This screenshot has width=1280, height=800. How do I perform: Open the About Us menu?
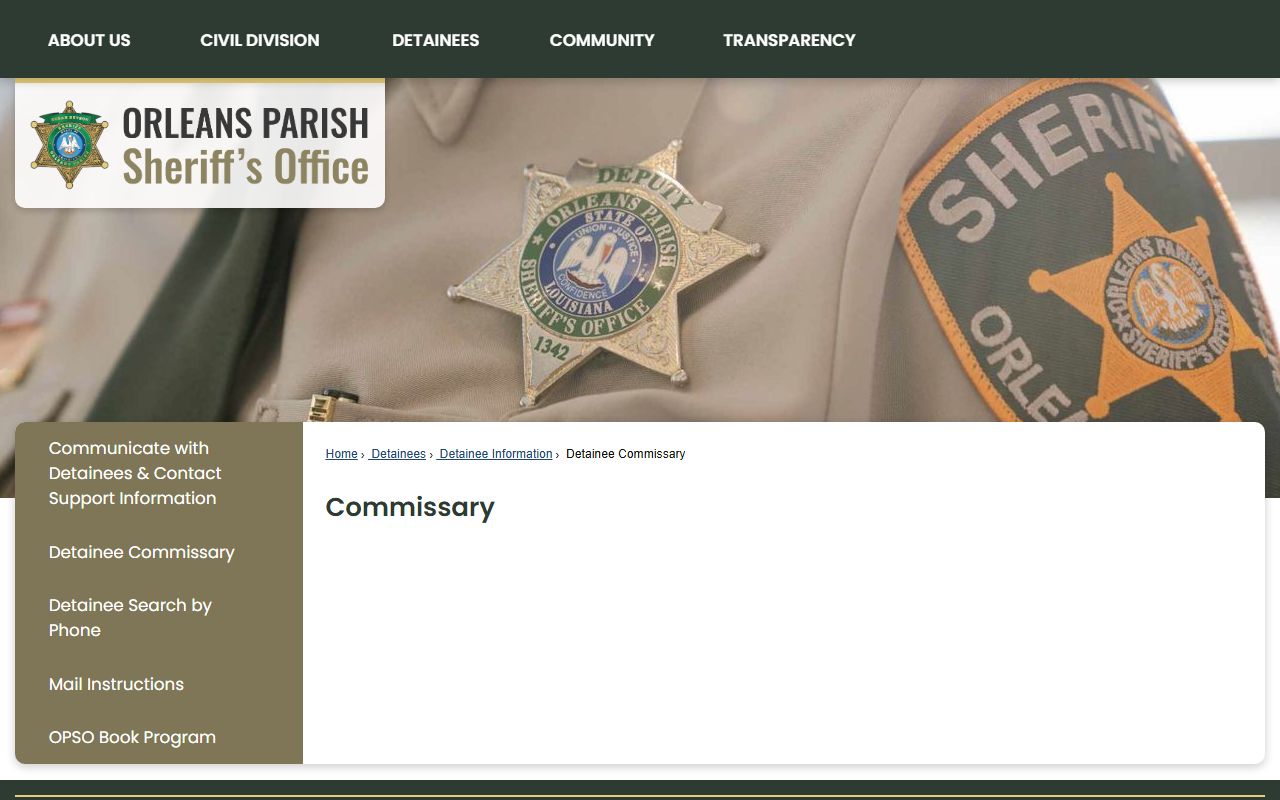pyautogui.click(x=89, y=40)
